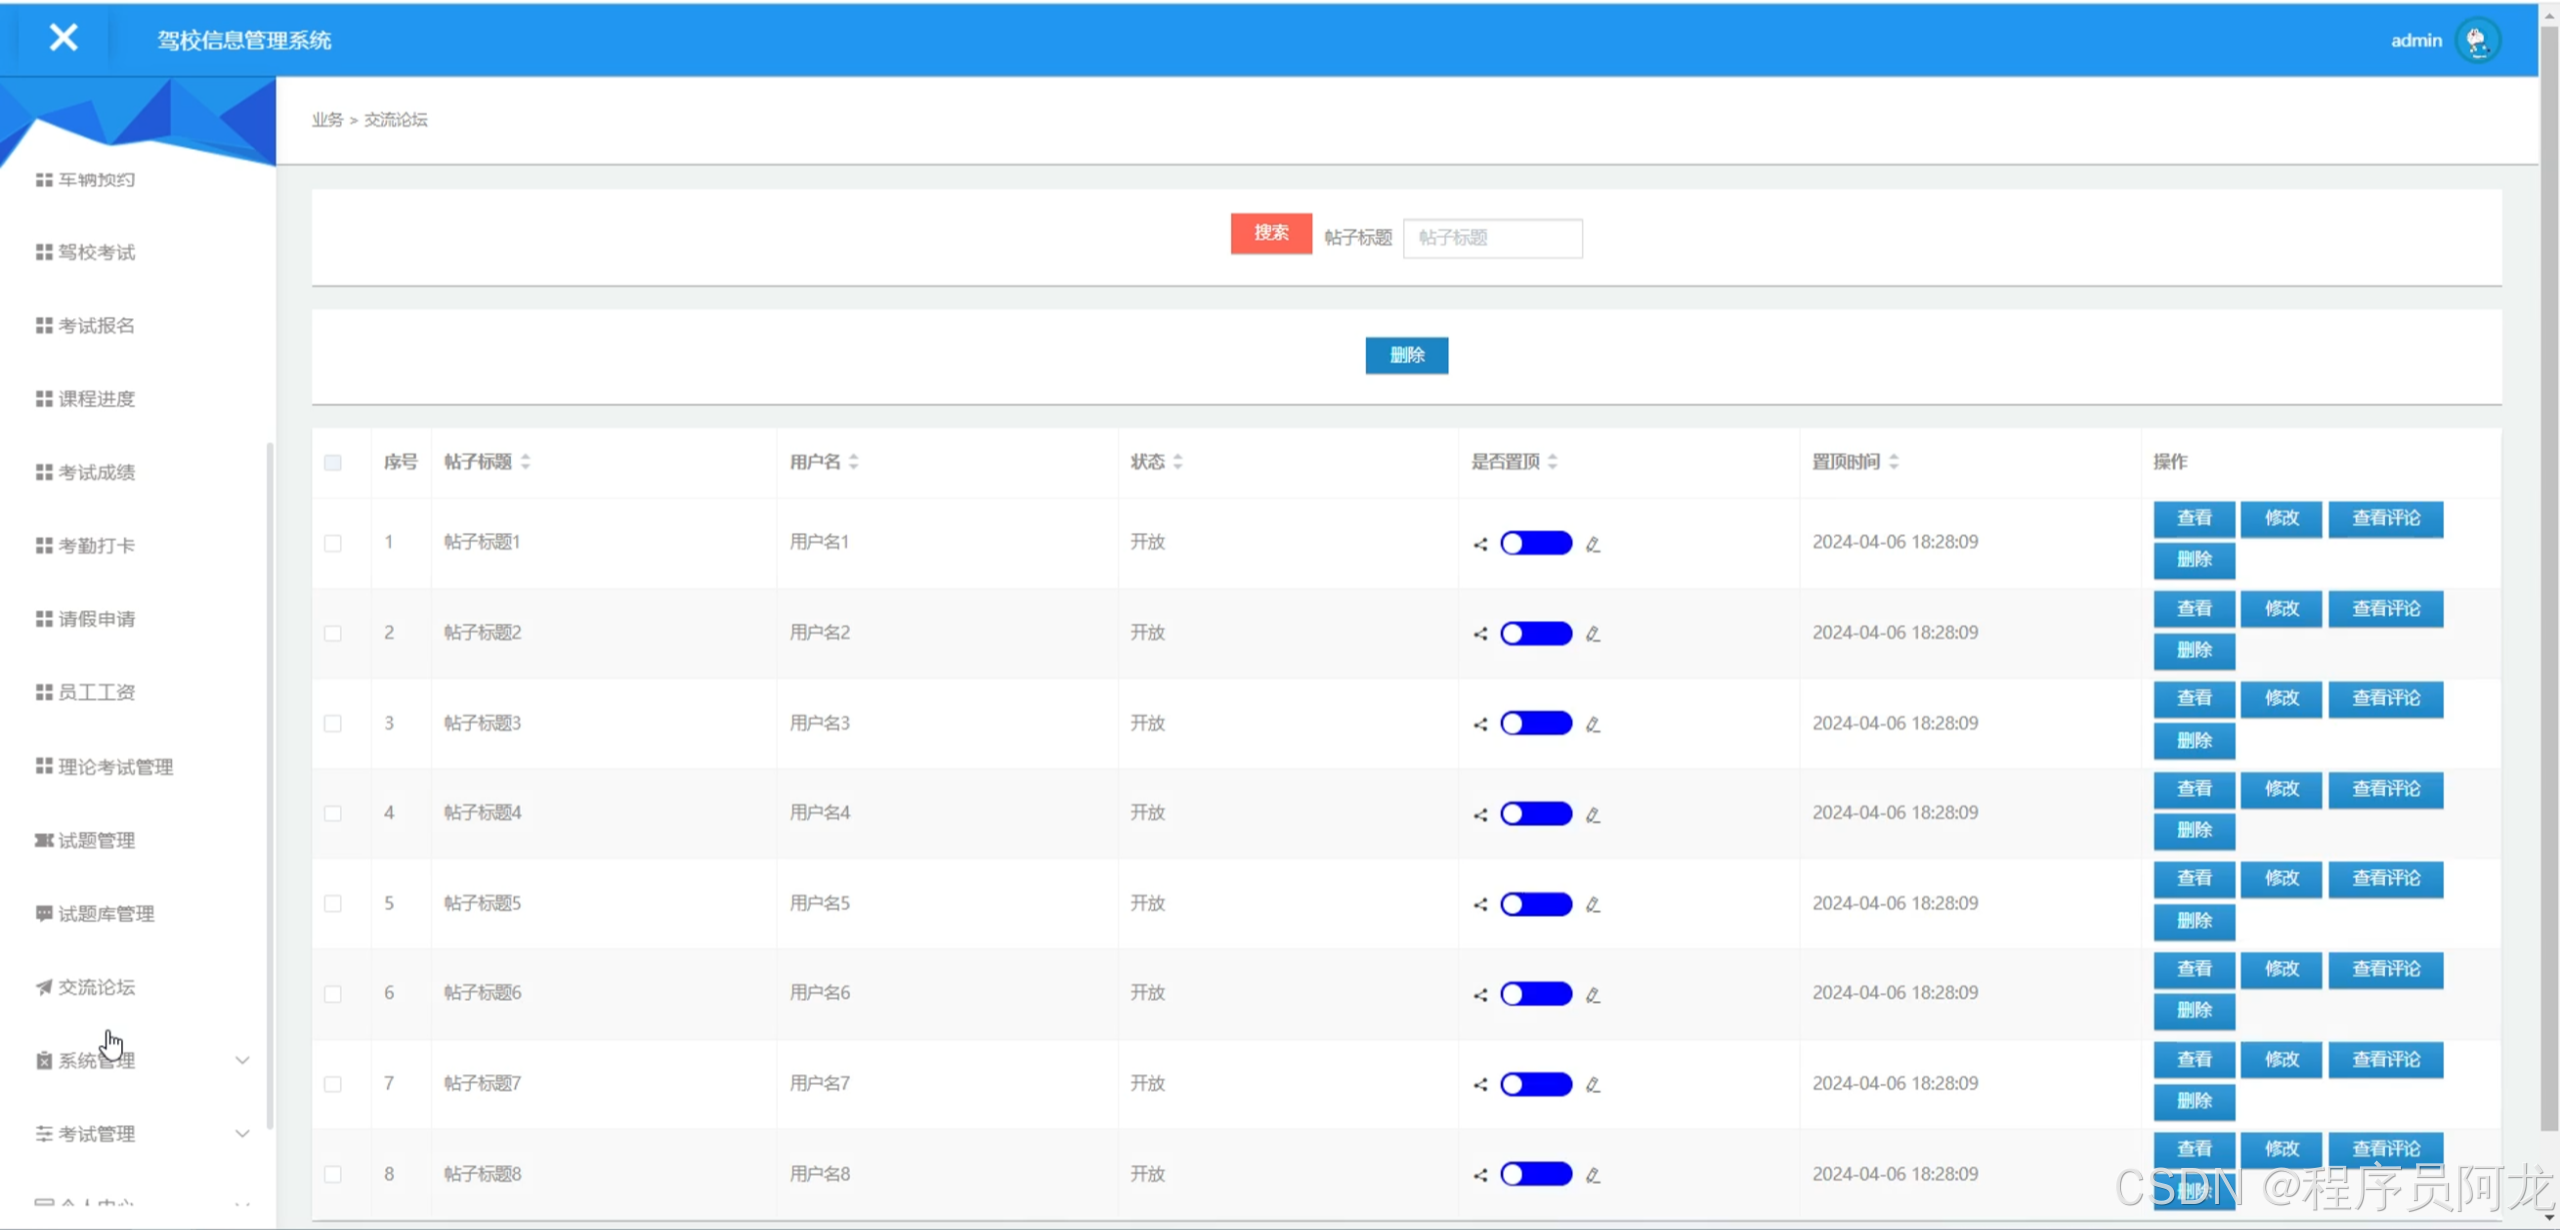Open the admin avatar icon
The image size is (2560, 1230).
pyautogui.click(x=2477, y=41)
